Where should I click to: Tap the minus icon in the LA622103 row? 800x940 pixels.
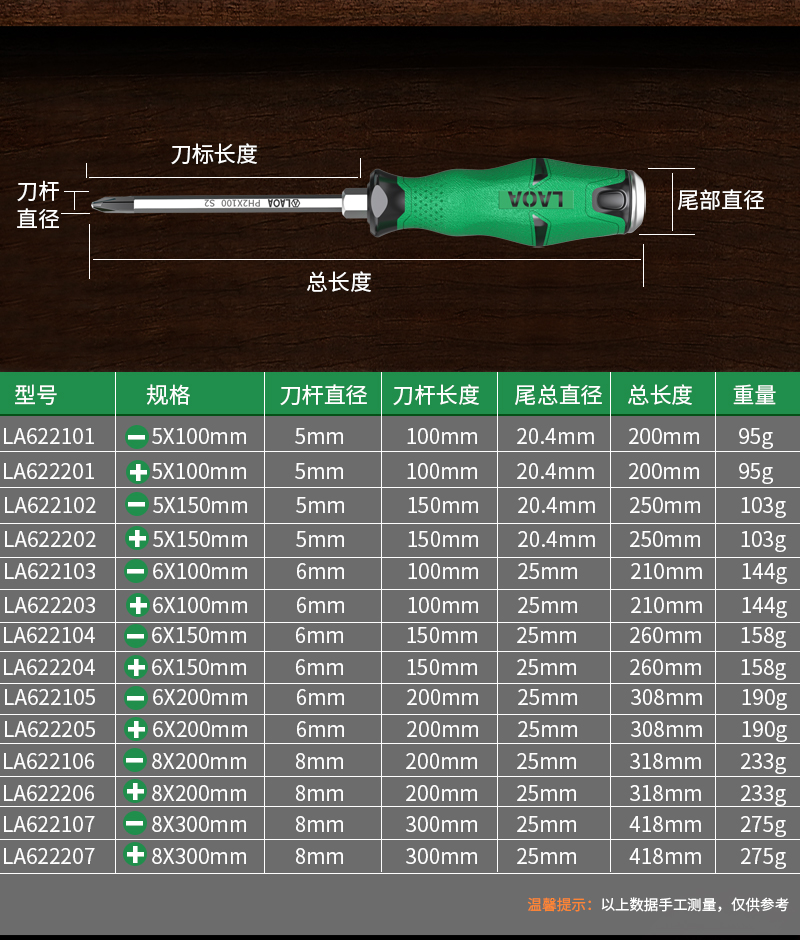click(136, 571)
